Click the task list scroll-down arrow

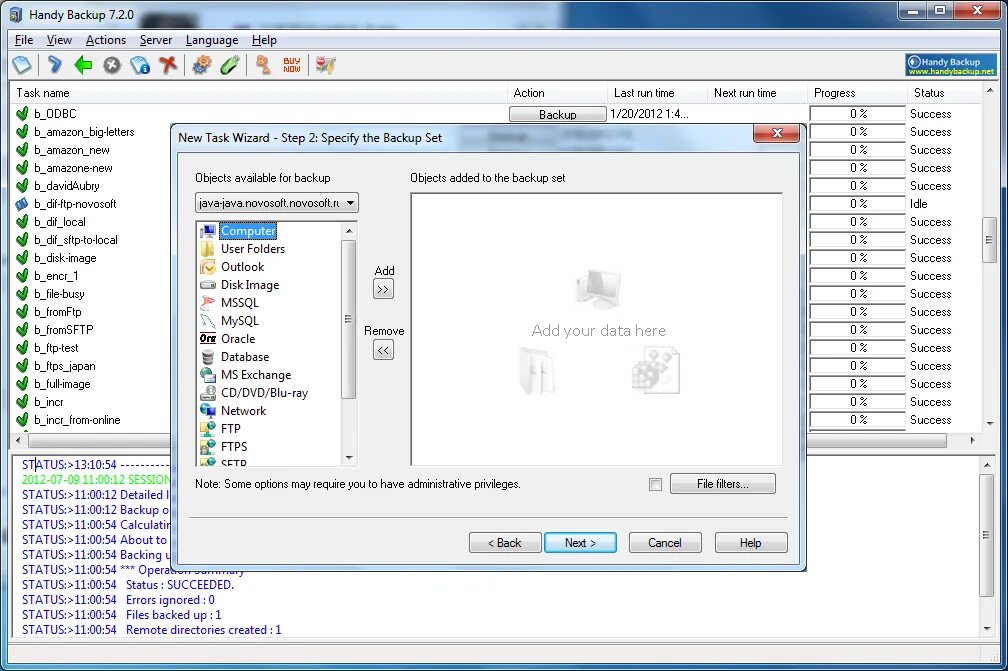pyautogui.click(x=989, y=424)
